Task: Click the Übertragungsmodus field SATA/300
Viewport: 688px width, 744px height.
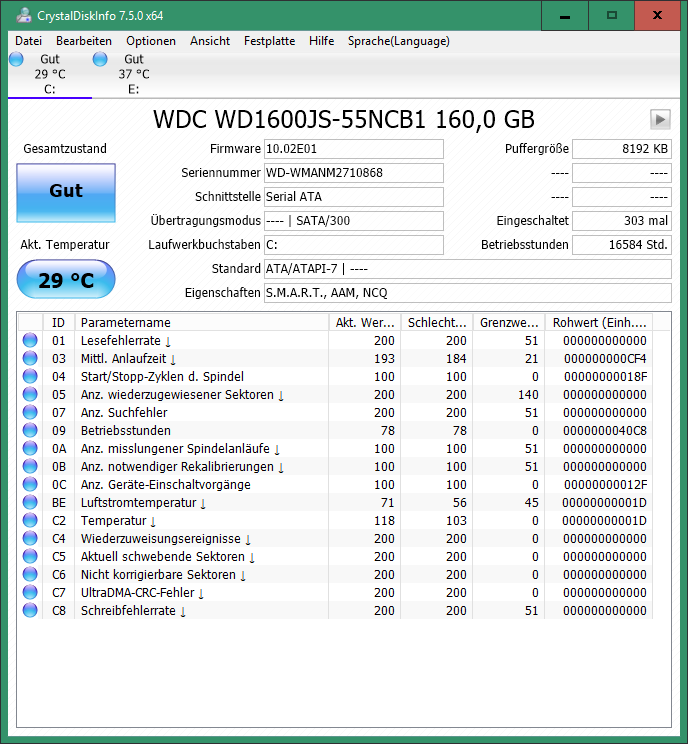Action: coord(353,221)
